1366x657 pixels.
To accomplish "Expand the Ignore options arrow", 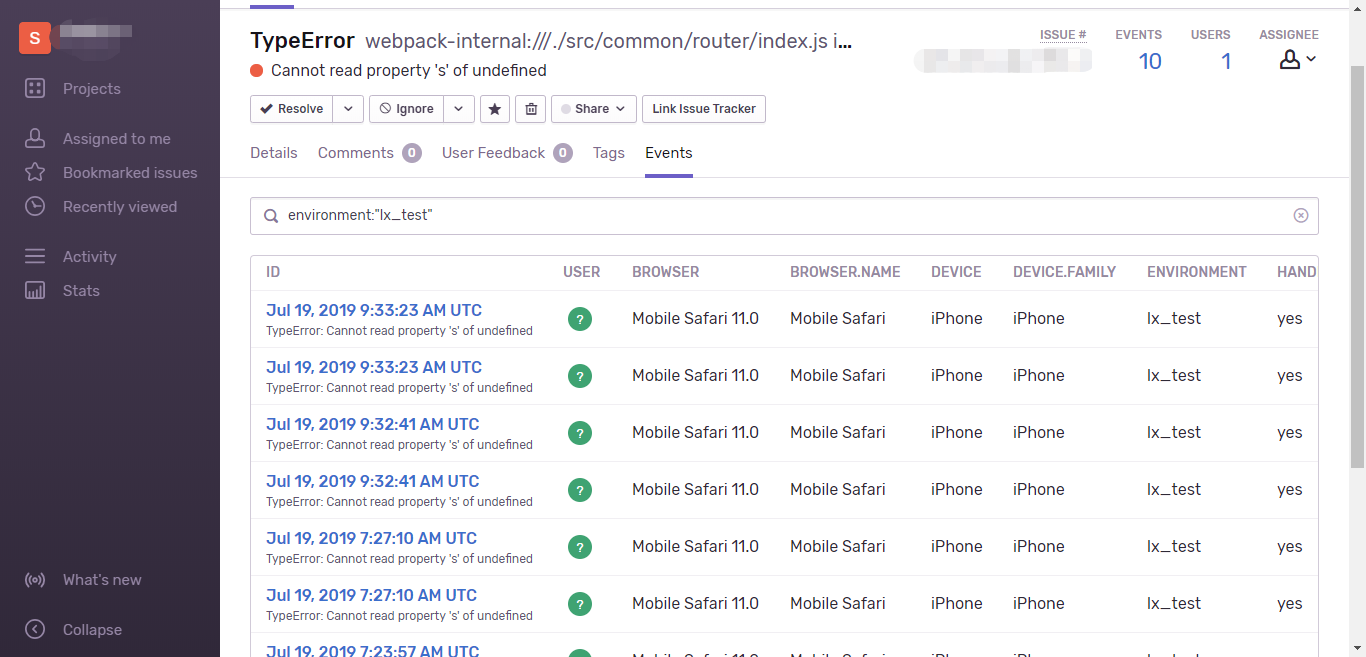I will (458, 109).
